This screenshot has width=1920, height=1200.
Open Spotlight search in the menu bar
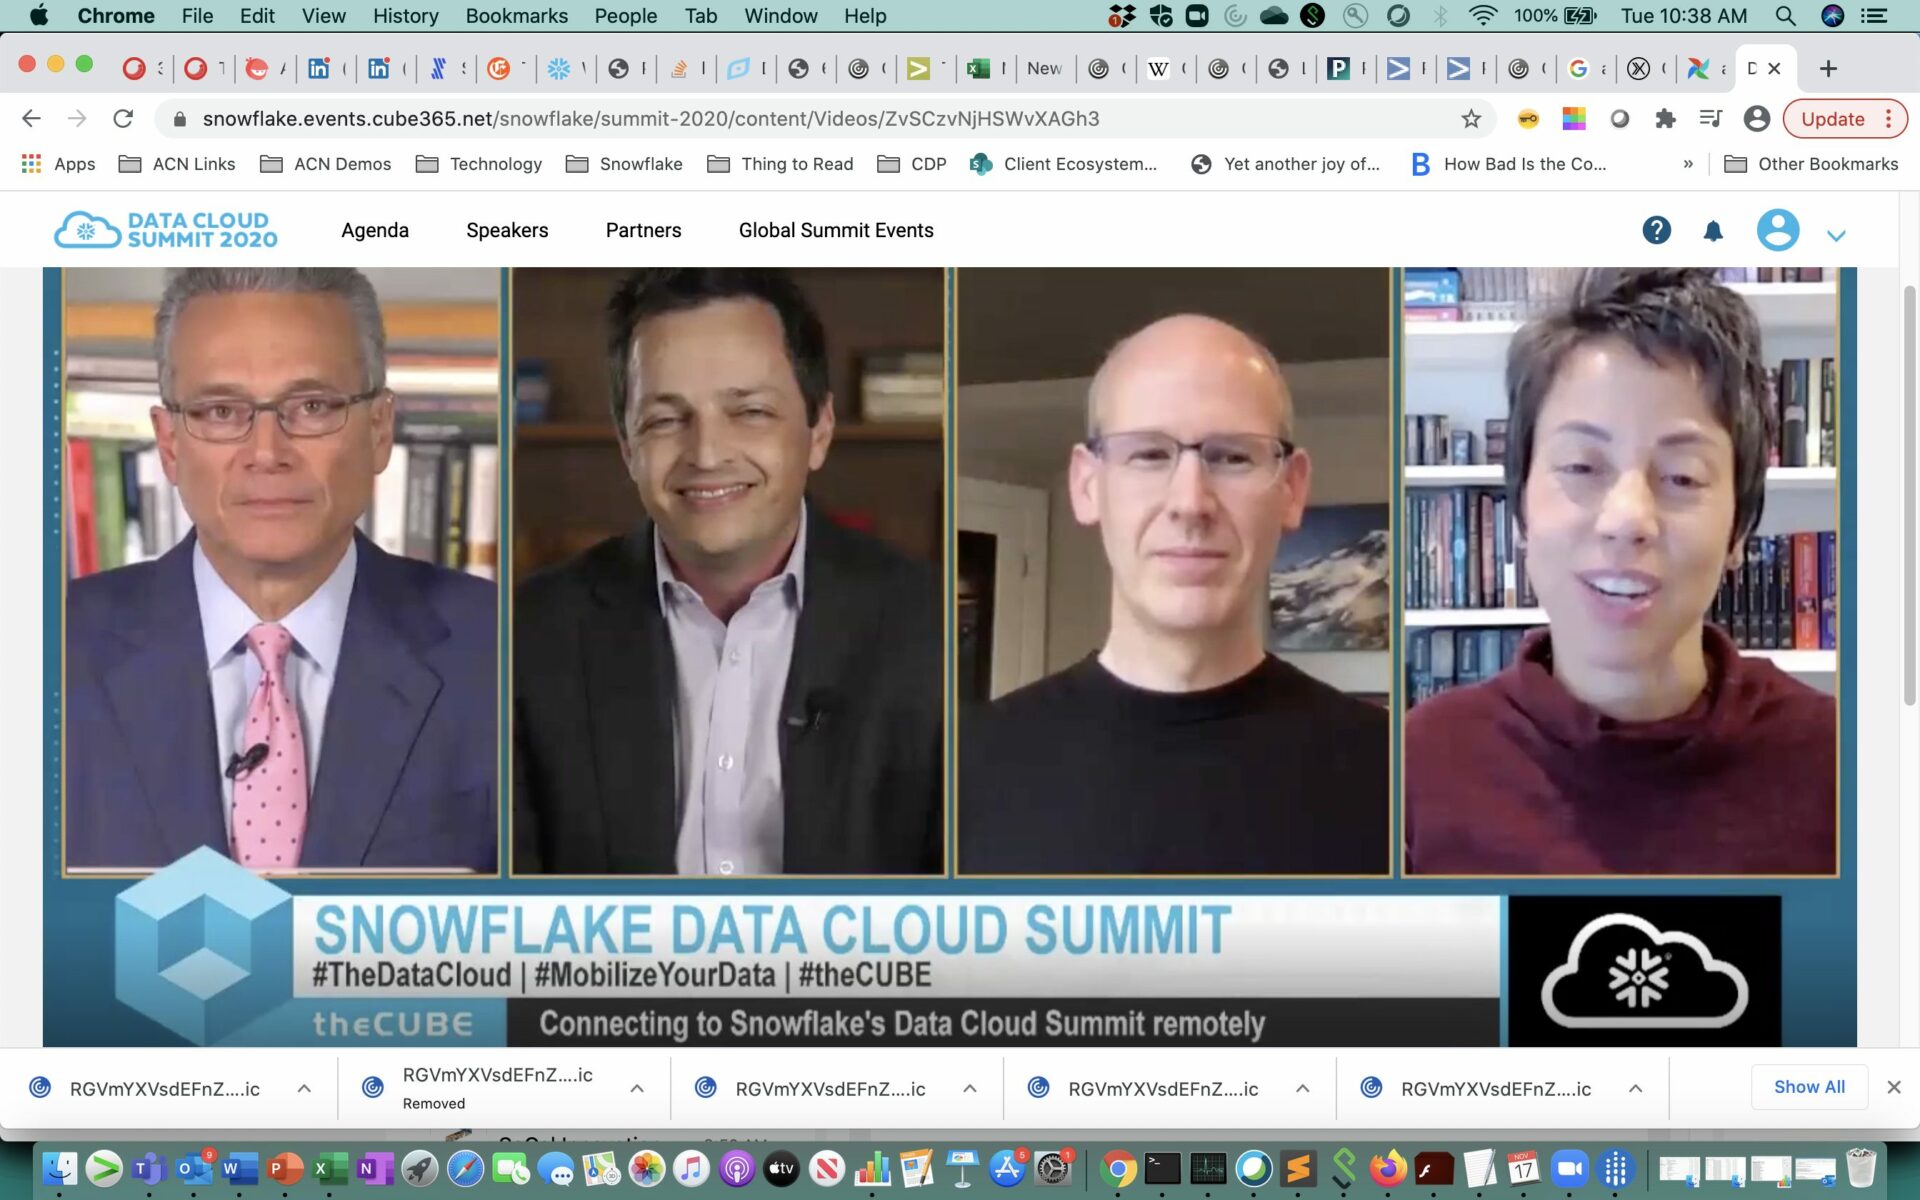click(x=1785, y=16)
